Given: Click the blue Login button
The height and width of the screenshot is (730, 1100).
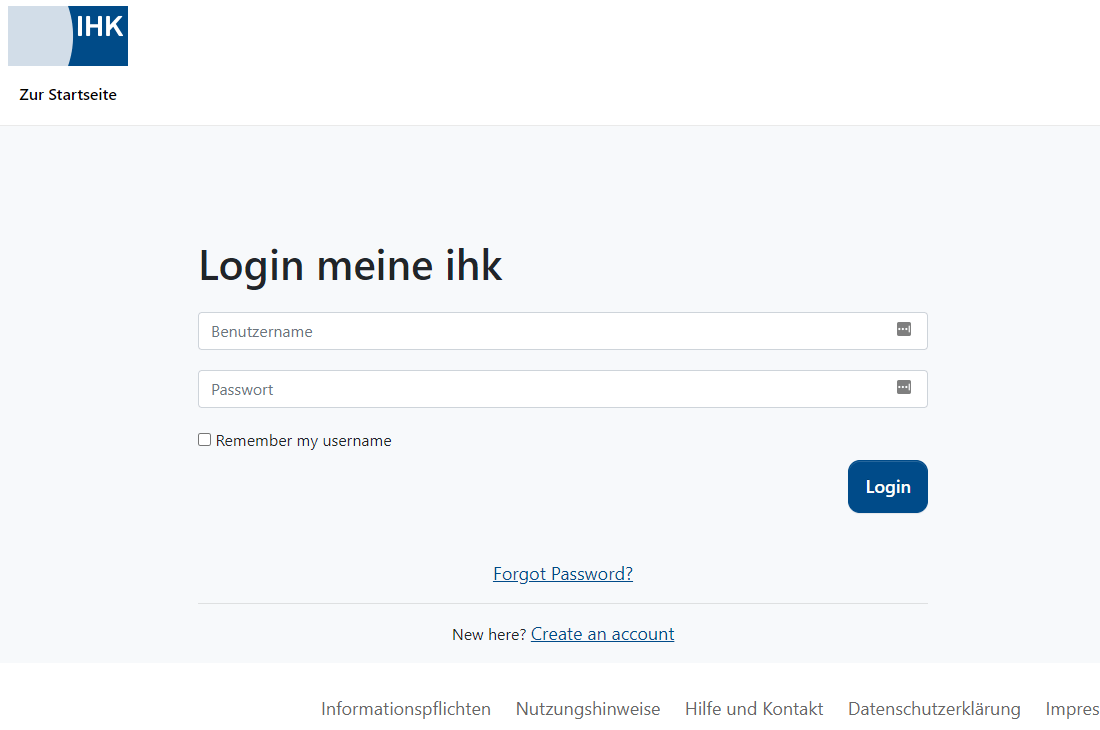Looking at the screenshot, I should 887,487.
